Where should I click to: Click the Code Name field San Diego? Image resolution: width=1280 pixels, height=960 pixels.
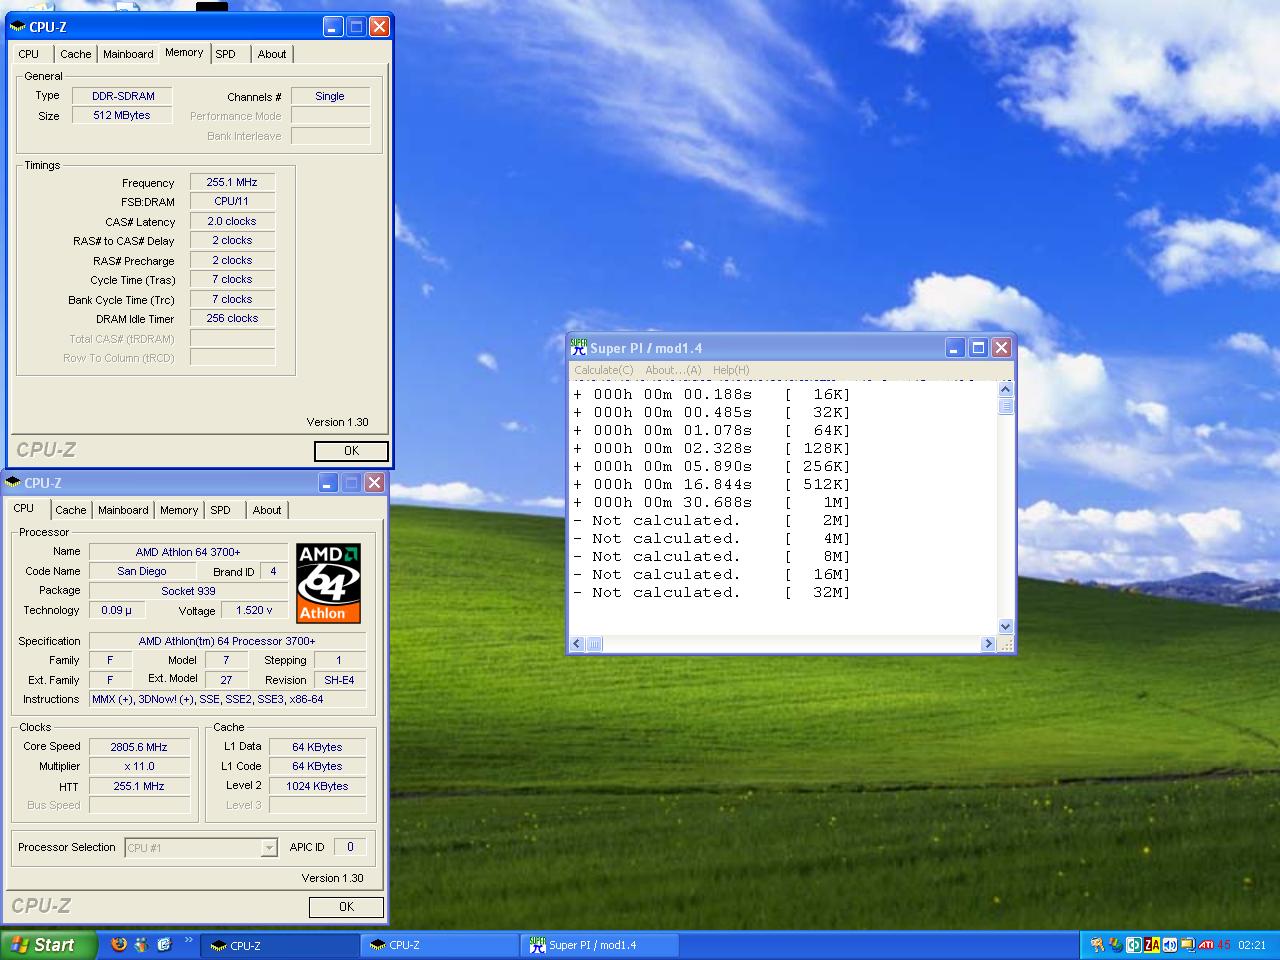142,571
